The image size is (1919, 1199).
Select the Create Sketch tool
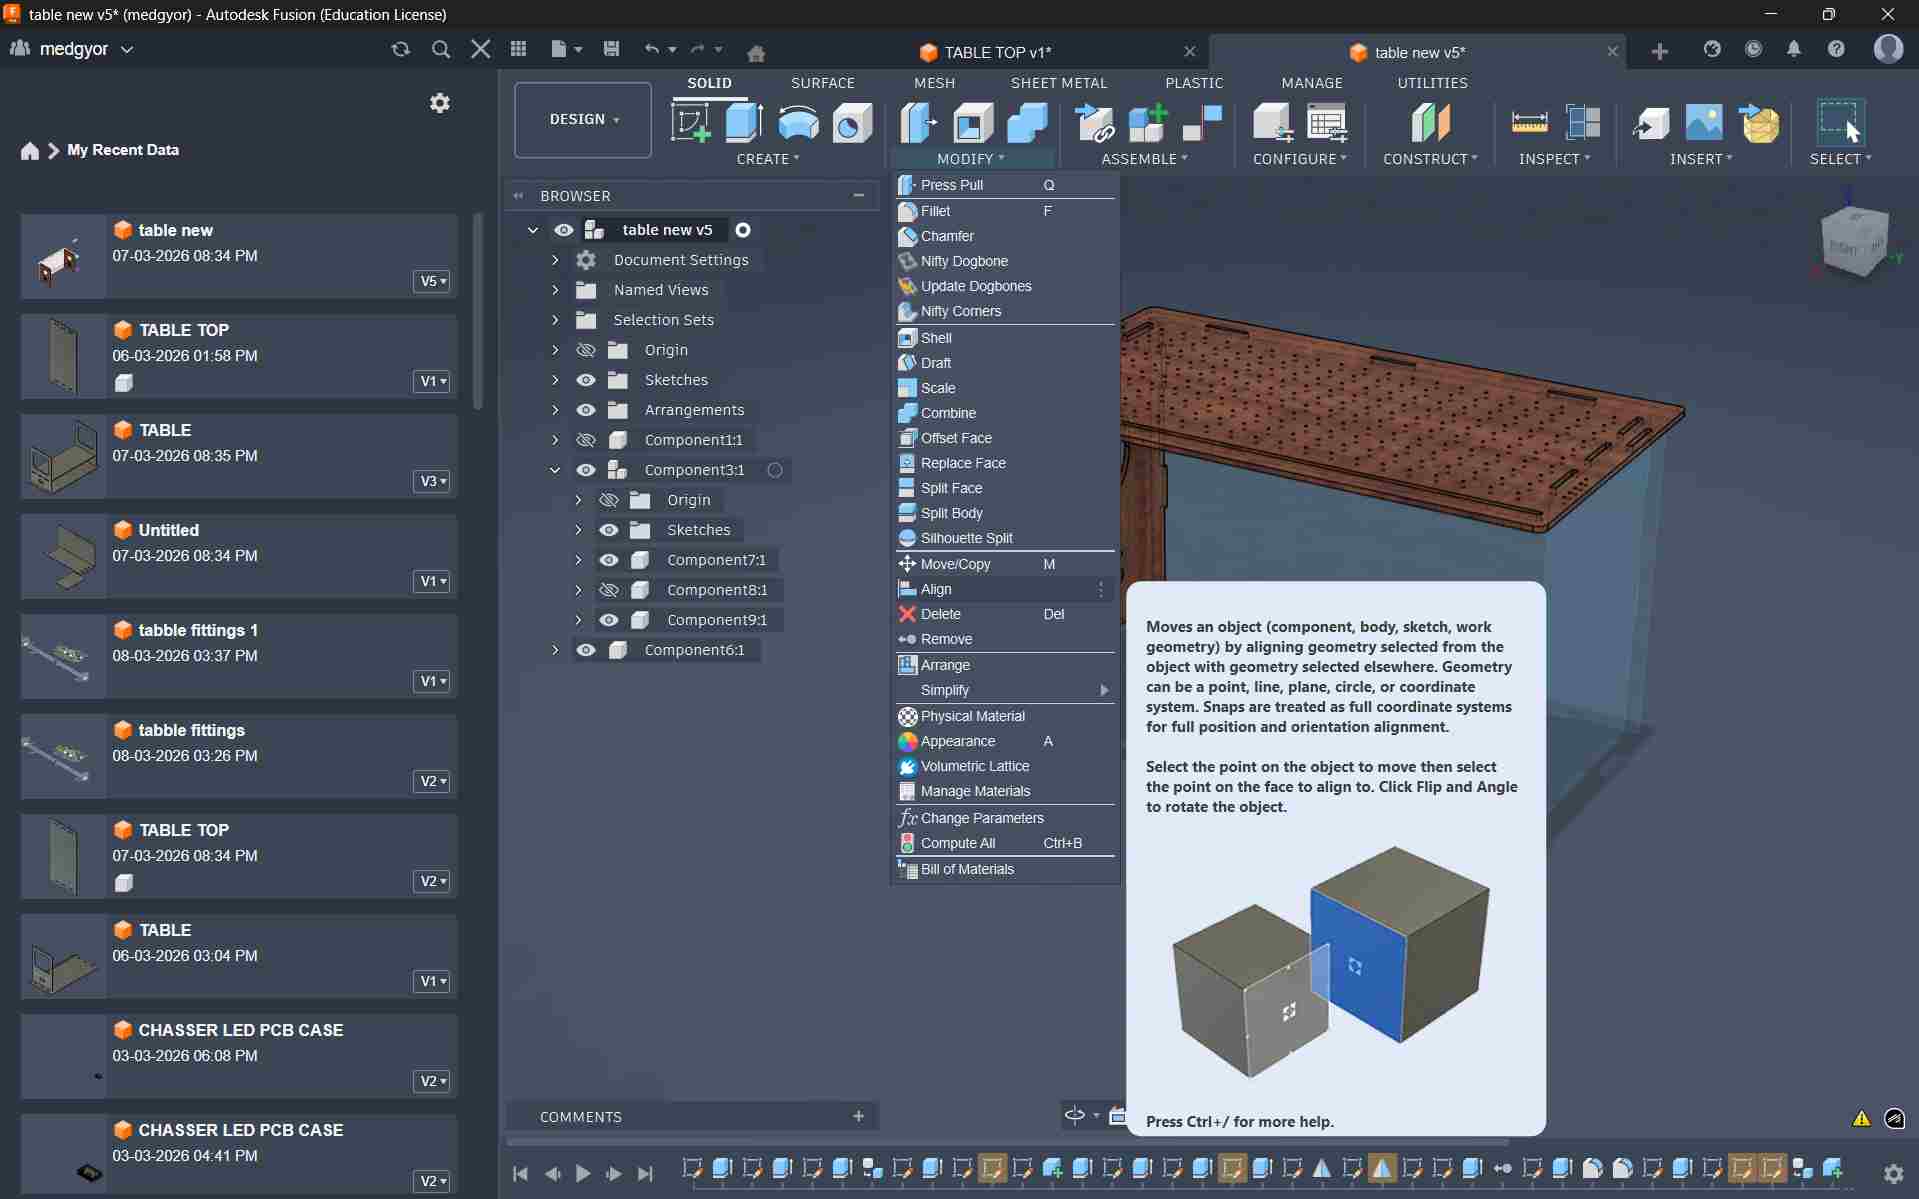[690, 123]
